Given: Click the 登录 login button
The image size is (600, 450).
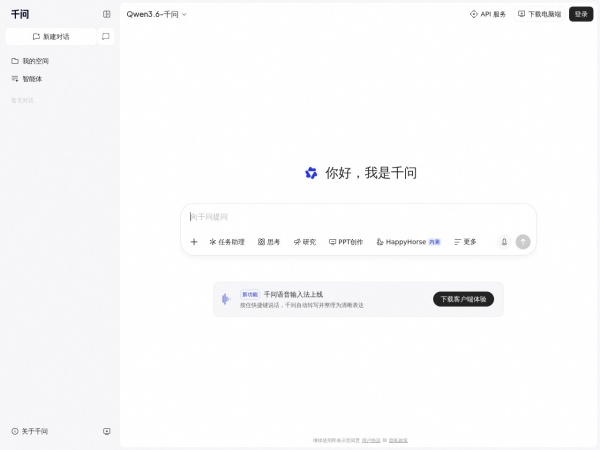Looking at the screenshot, I should (x=581, y=14).
